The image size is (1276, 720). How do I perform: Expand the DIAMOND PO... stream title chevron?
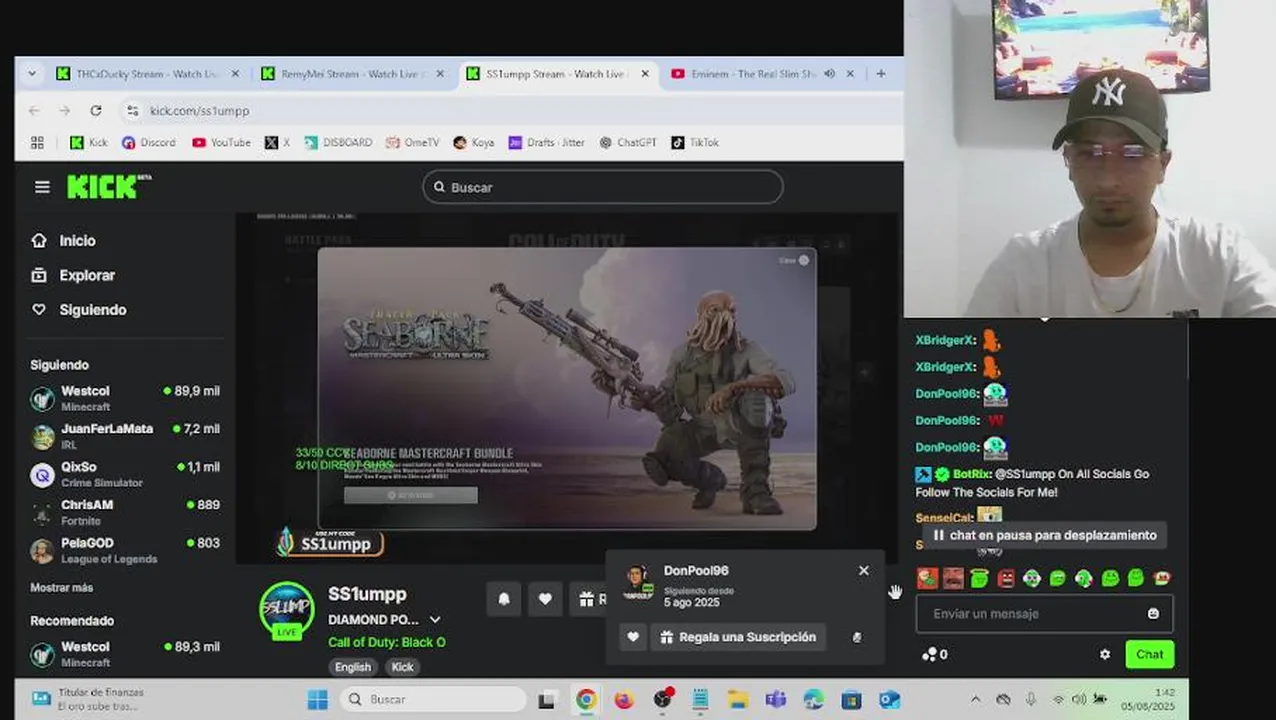[435, 620]
